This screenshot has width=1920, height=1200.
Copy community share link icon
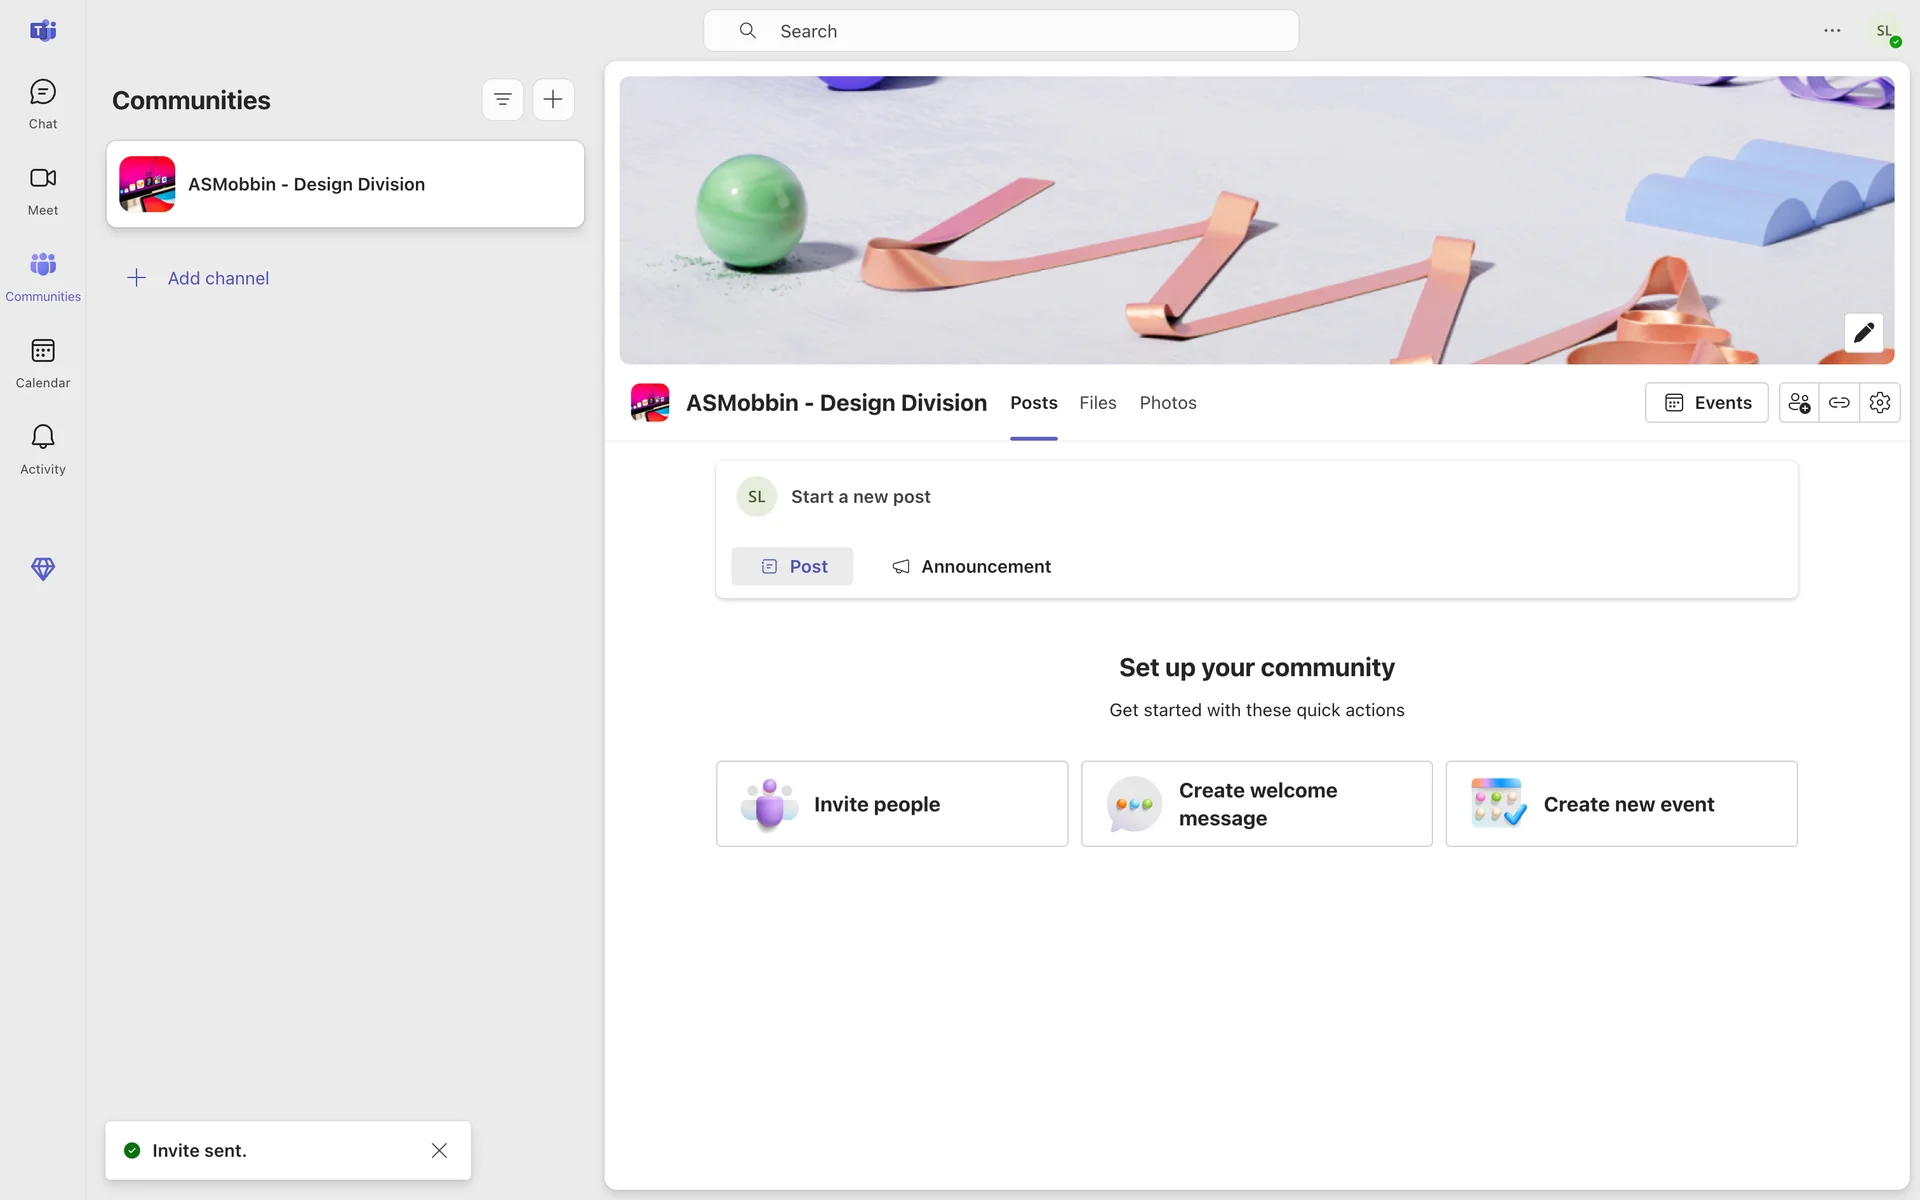[x=1839, y=403]
